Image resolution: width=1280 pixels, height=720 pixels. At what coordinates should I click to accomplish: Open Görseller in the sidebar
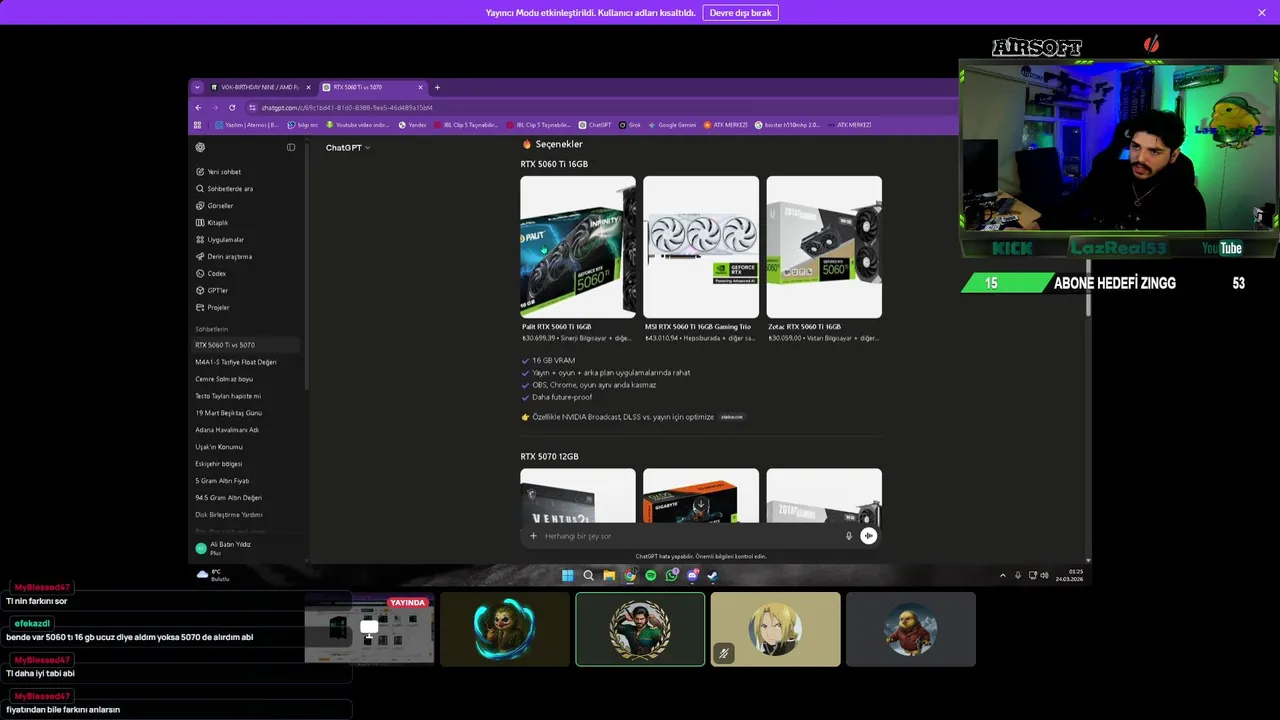[x=246, y=206]
